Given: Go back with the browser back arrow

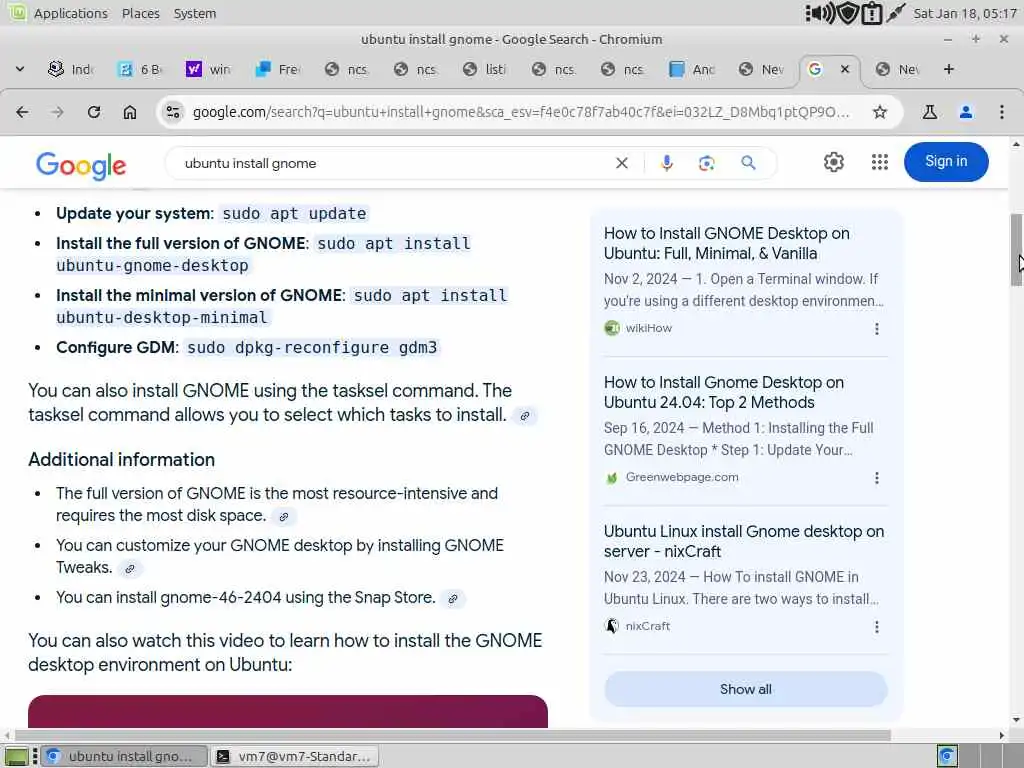Looking at the screenshot, I should point(22,112).
